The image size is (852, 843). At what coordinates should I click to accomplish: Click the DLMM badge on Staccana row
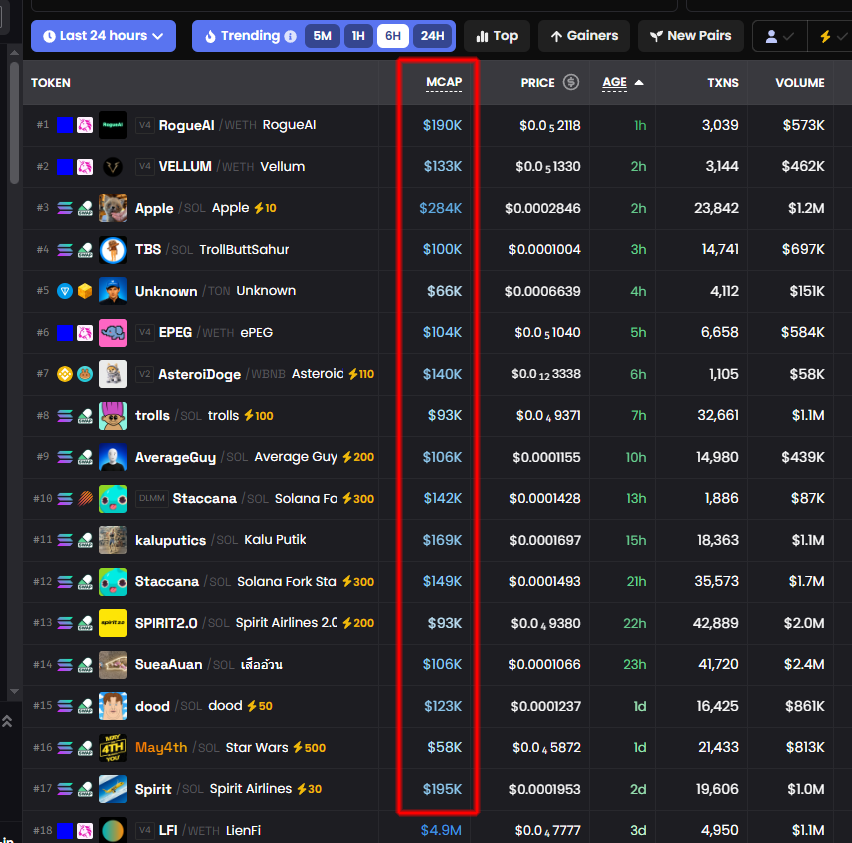[152, 498]
